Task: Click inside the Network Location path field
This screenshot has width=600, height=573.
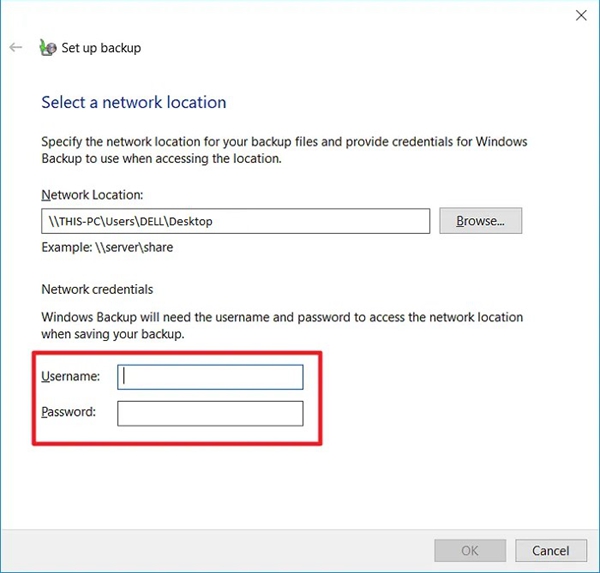Action: click(x=235, y=221)
